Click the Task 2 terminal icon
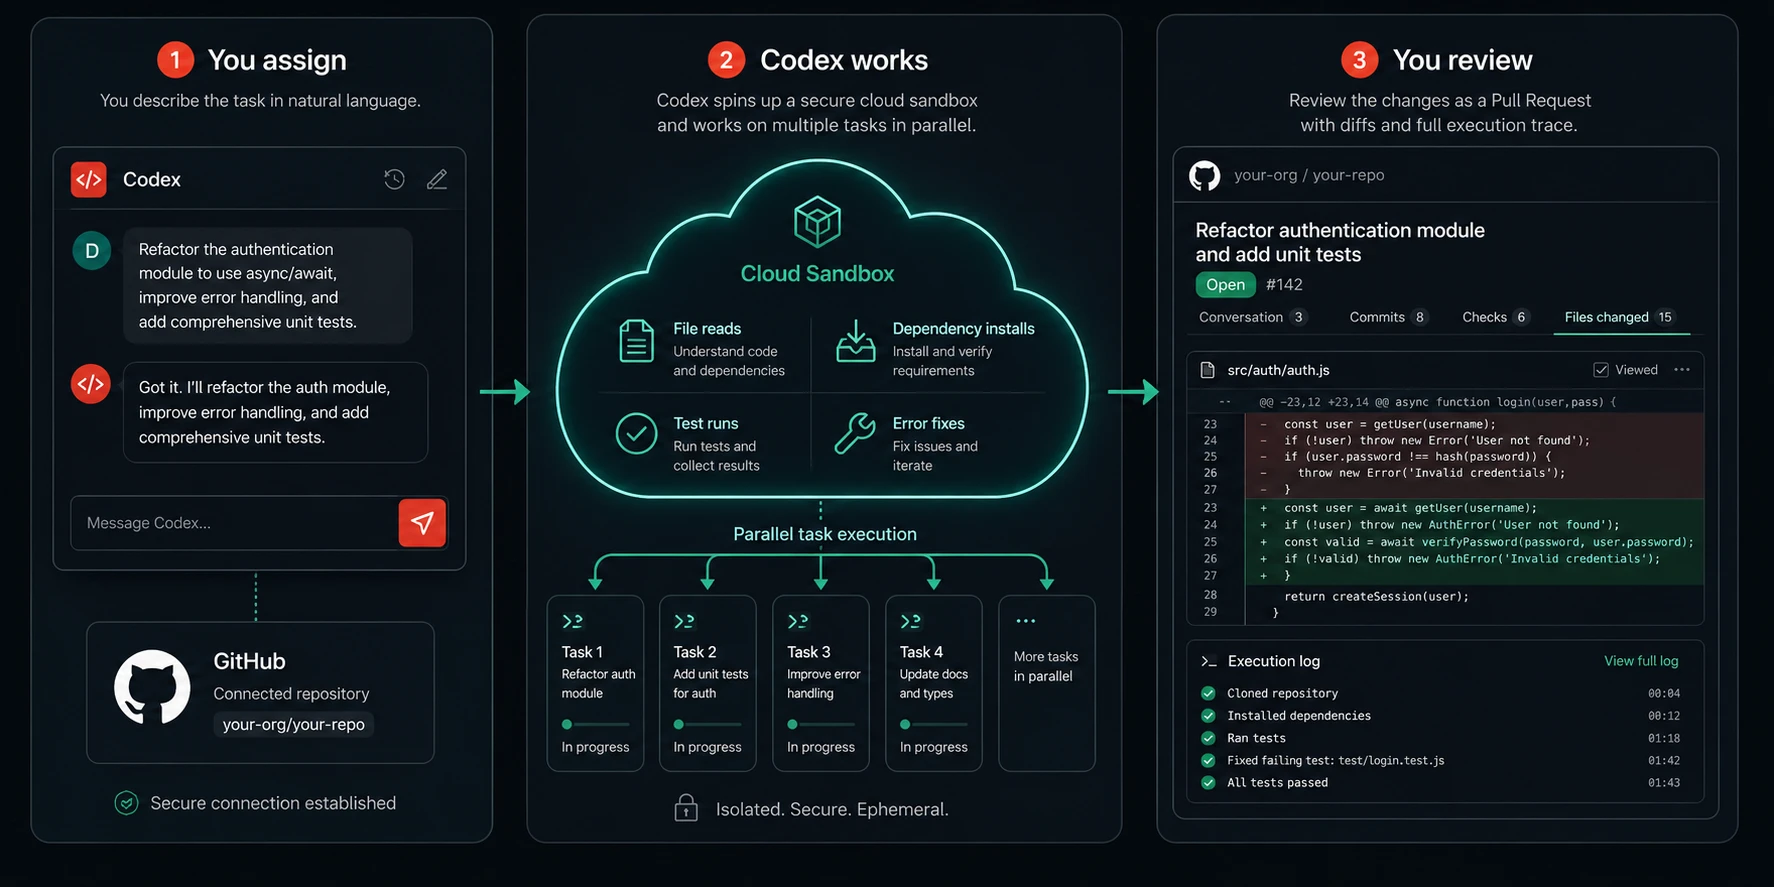 click(x=684, y=621)
